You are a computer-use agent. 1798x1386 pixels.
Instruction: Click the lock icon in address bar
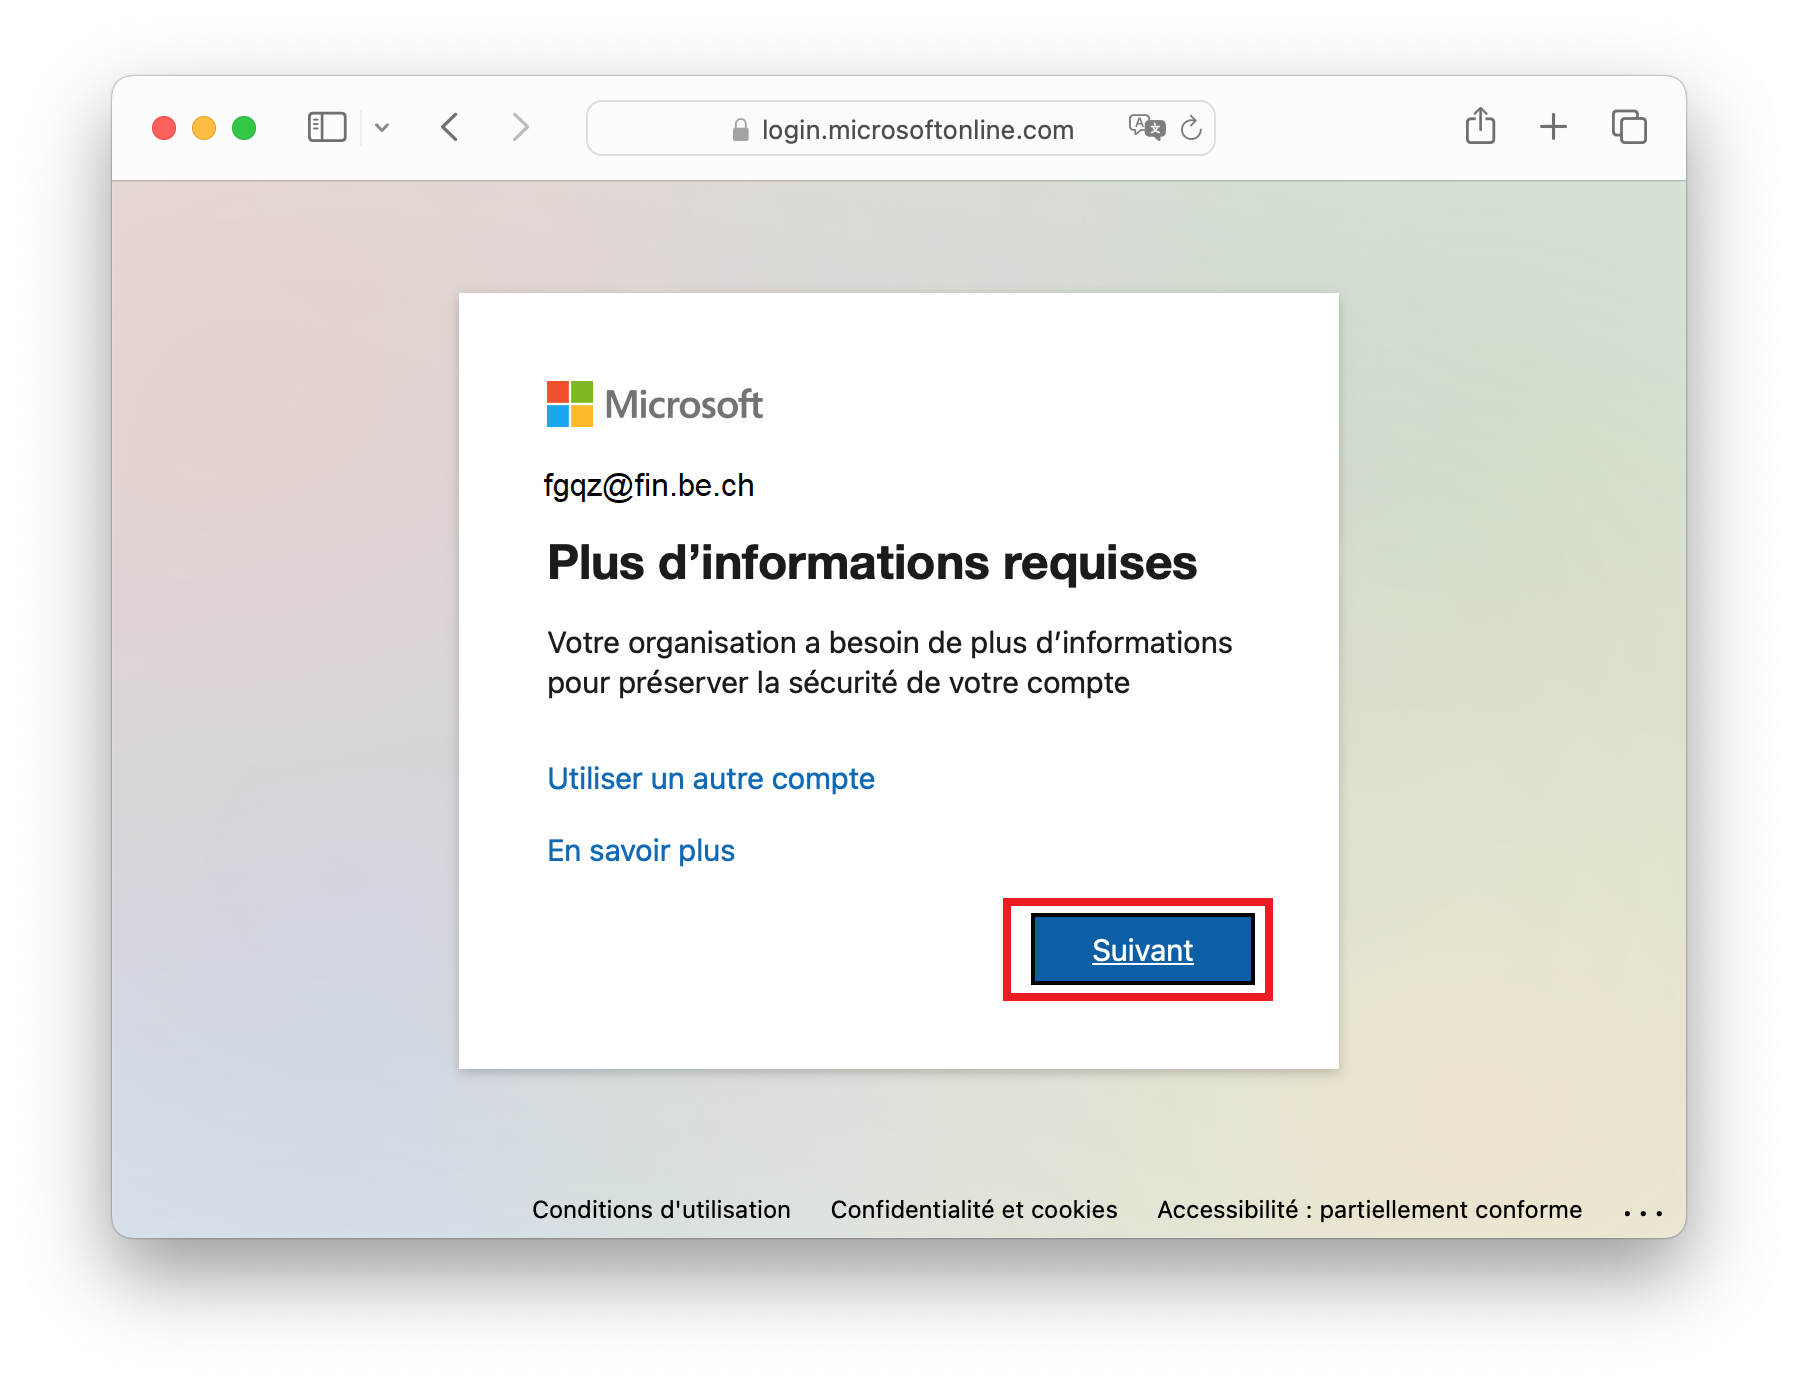click(x=740, y=130)
